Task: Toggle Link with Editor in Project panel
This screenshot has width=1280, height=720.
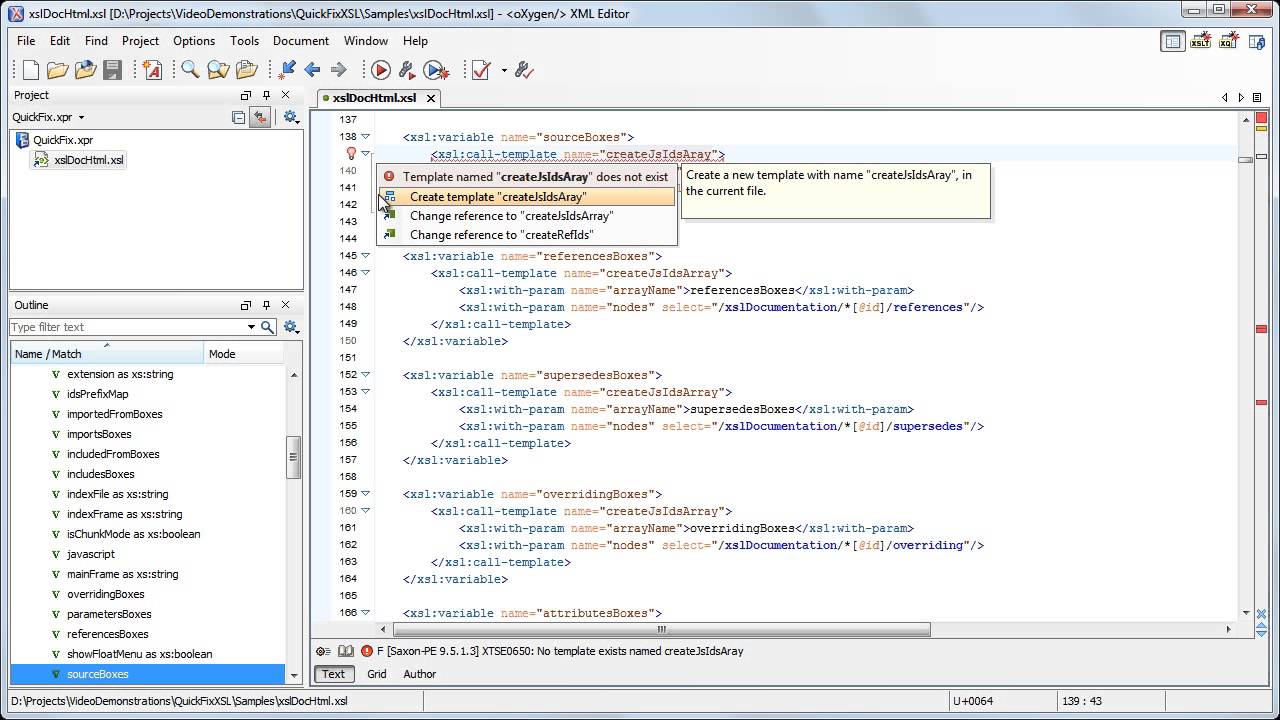Action: tap(260, 117)
